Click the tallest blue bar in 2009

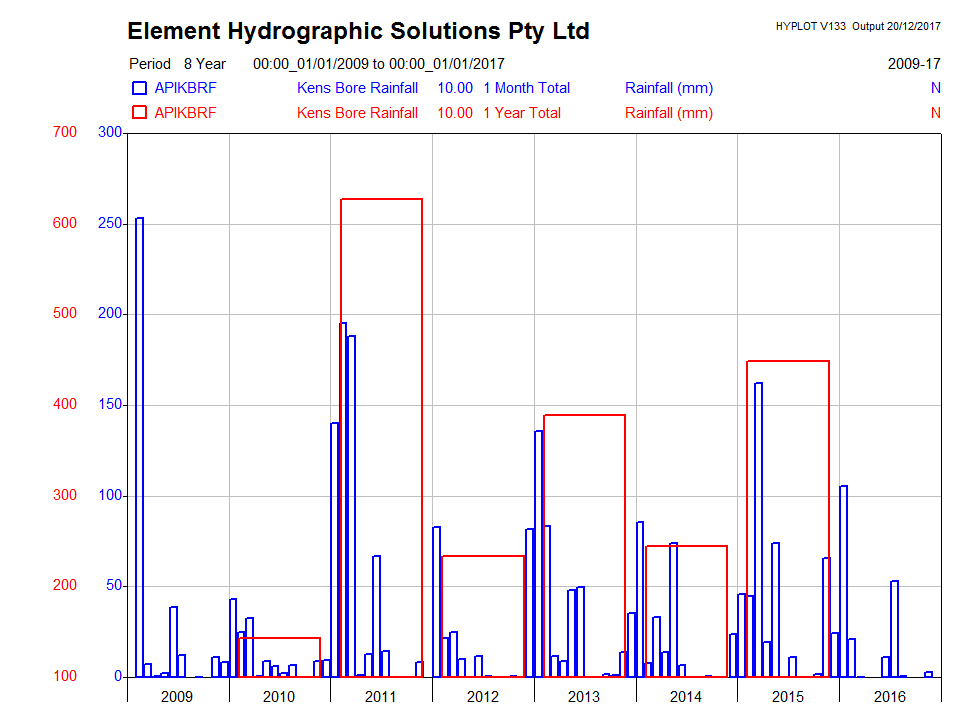140,440
